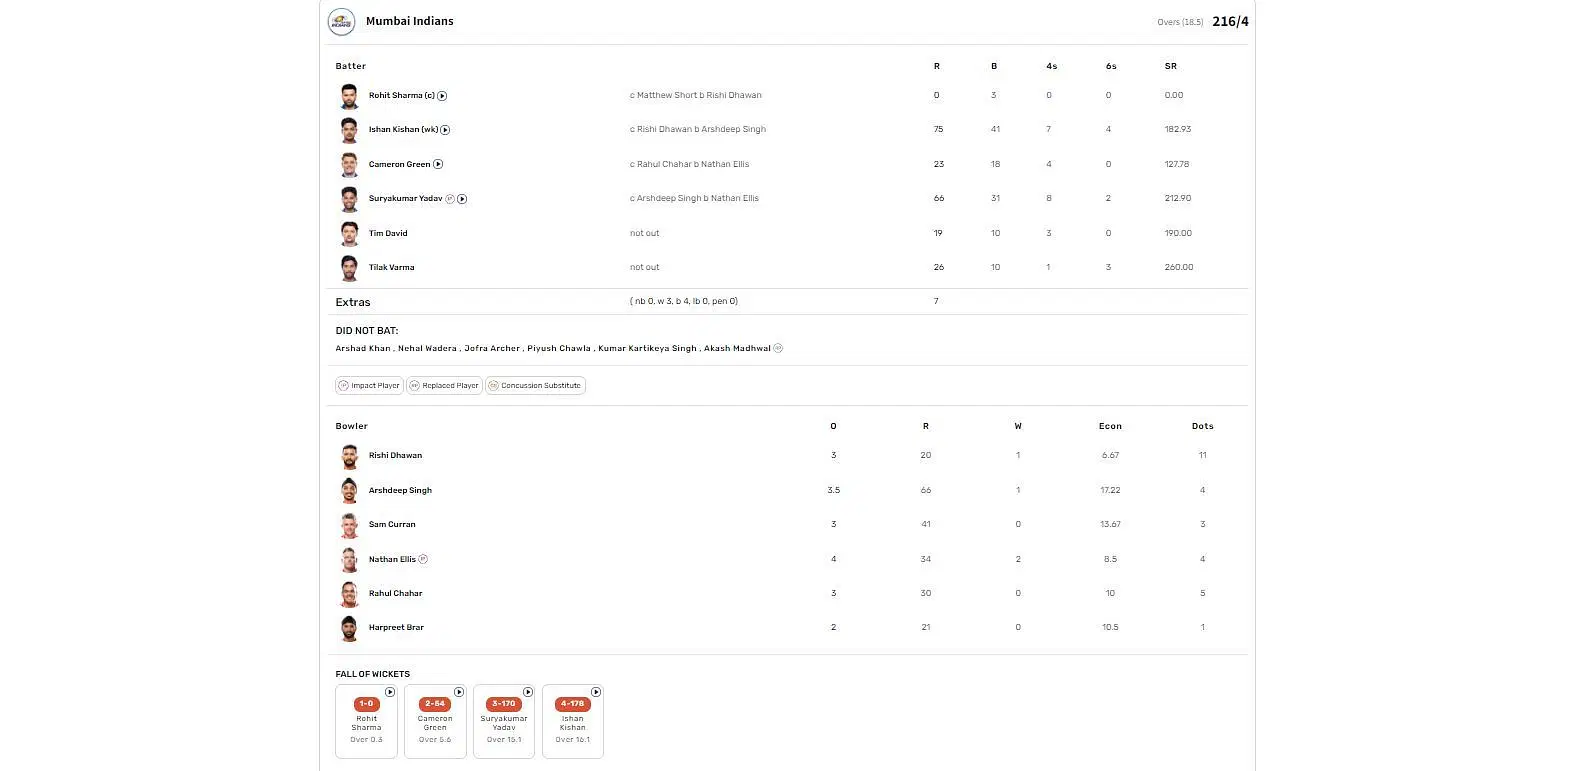Click impact player icon beside Nathan Ellis
This screenshot has height=771, width=1584.
(423, 559)
